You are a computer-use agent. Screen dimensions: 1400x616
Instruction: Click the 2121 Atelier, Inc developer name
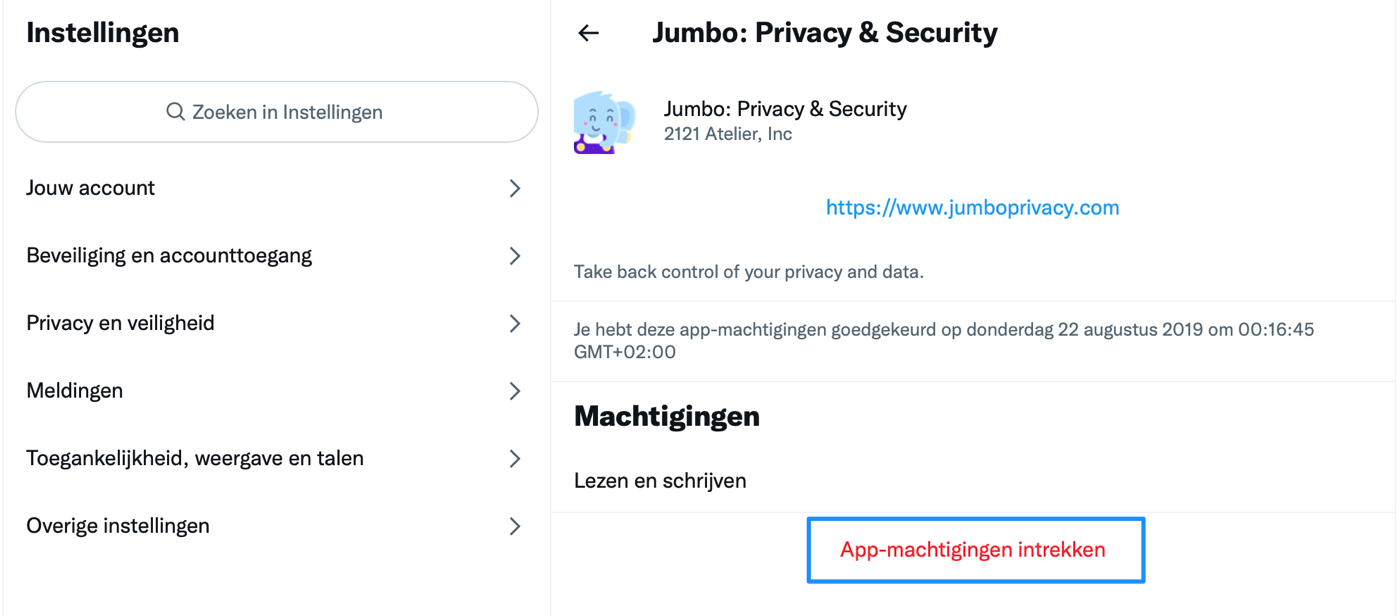point(728,134)
